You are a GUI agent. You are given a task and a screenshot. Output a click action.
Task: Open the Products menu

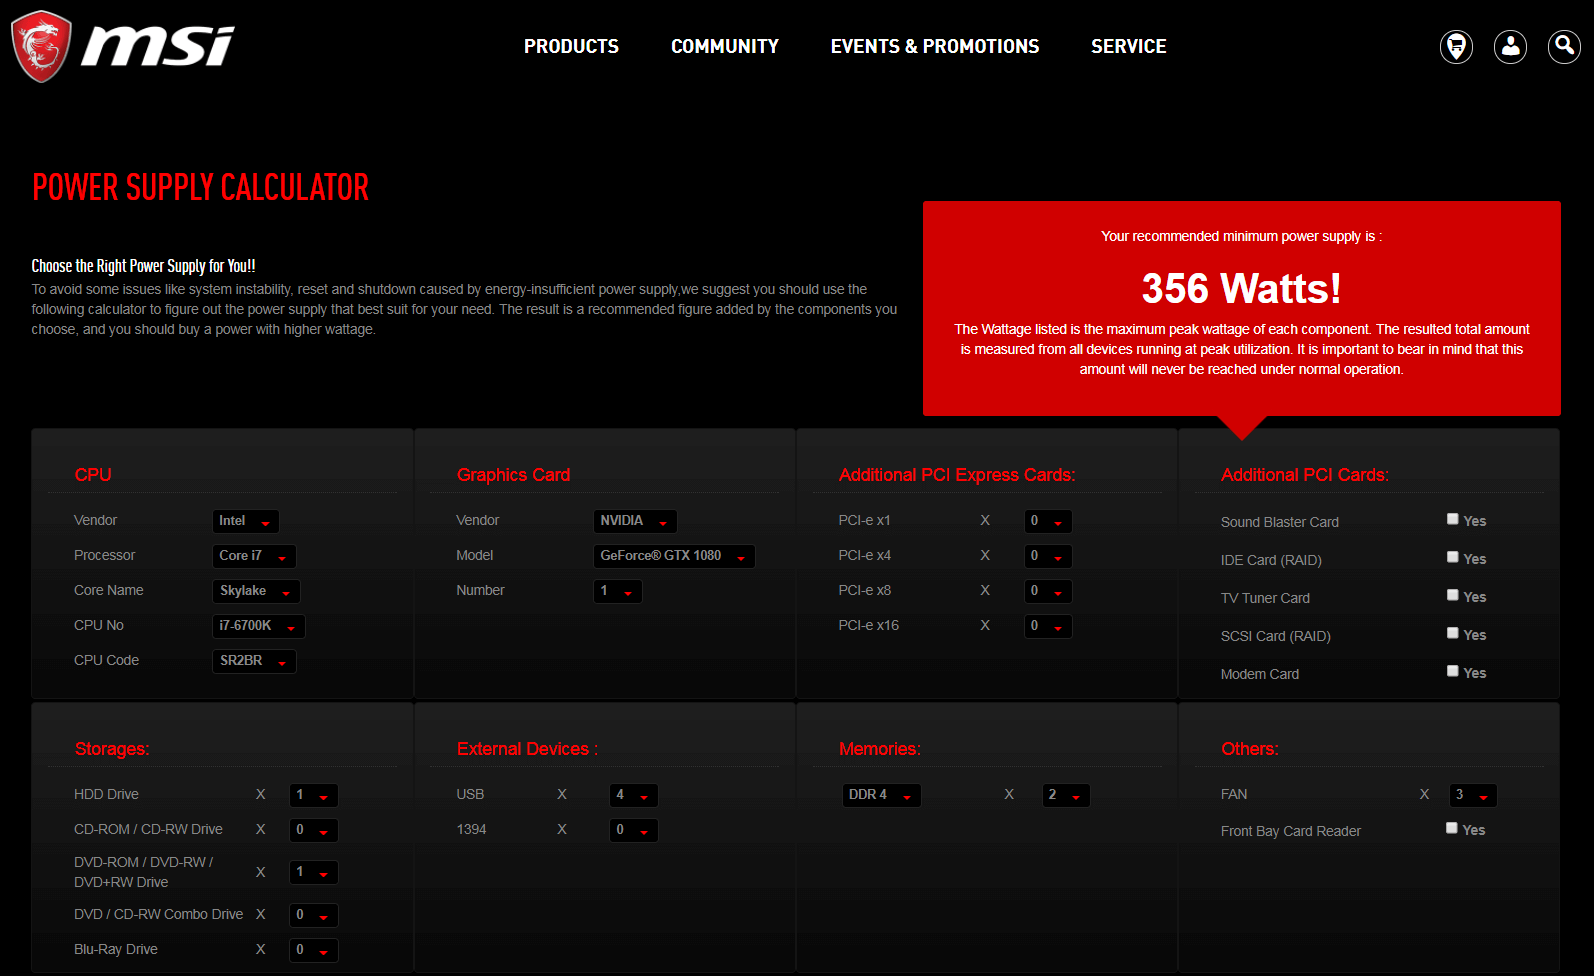click(571, 46)
